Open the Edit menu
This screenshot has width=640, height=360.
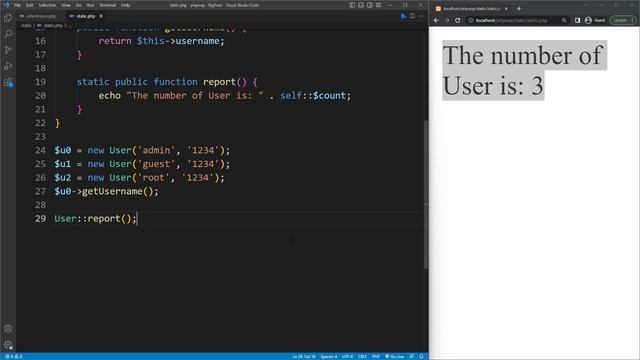coord(29,5)
